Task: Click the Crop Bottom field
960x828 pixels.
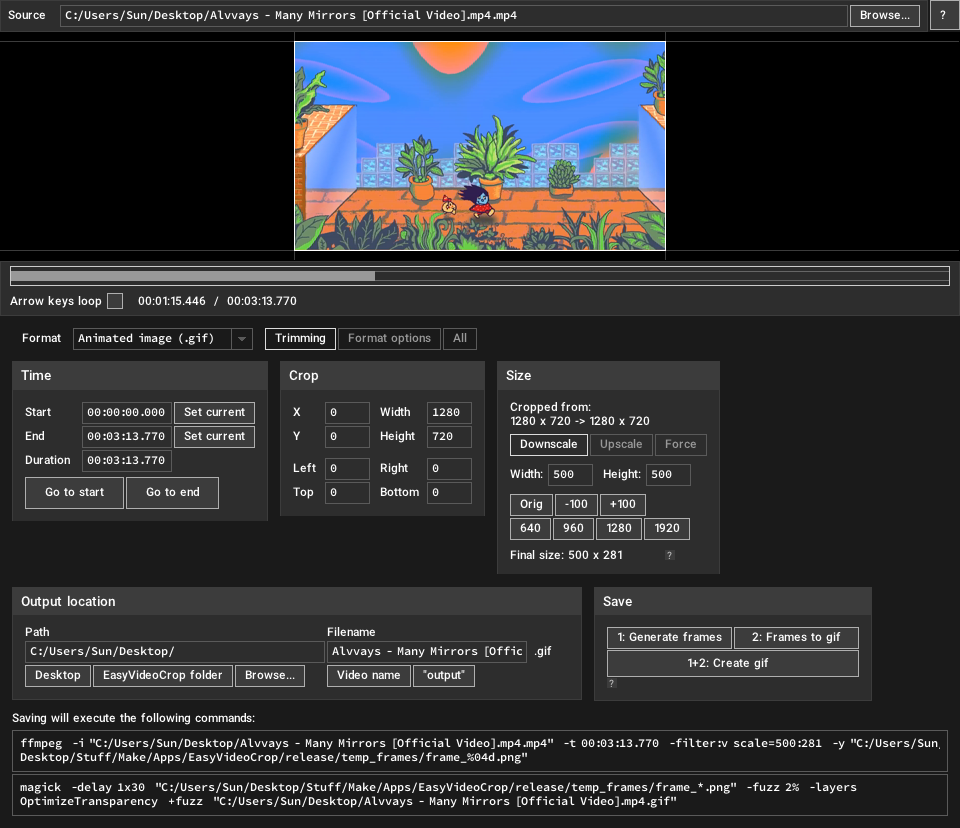Action: pyautogui.click(x=449, y=492)
